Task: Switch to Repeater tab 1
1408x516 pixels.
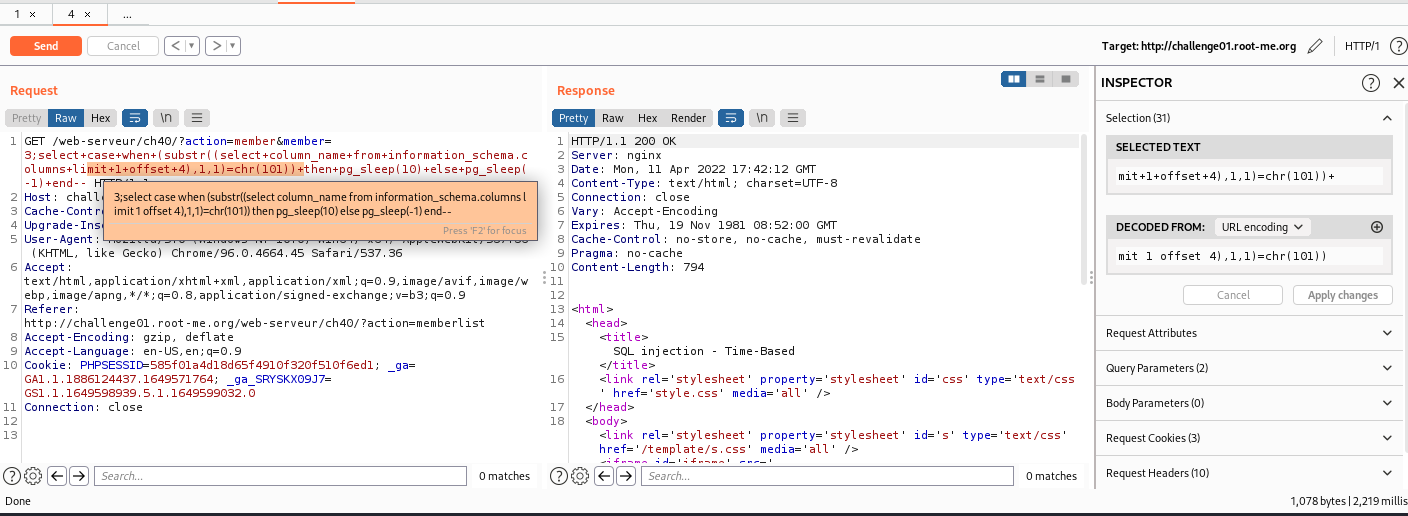Action: pyautogui.click(x=17, y=15)
